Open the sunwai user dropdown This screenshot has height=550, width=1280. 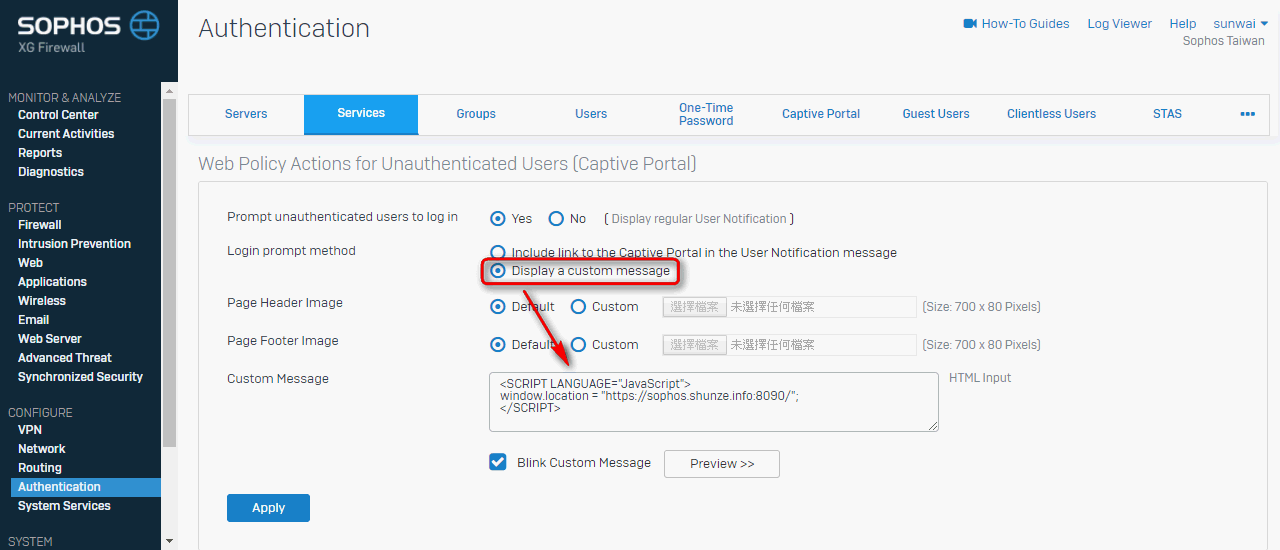pos(1240,23)
